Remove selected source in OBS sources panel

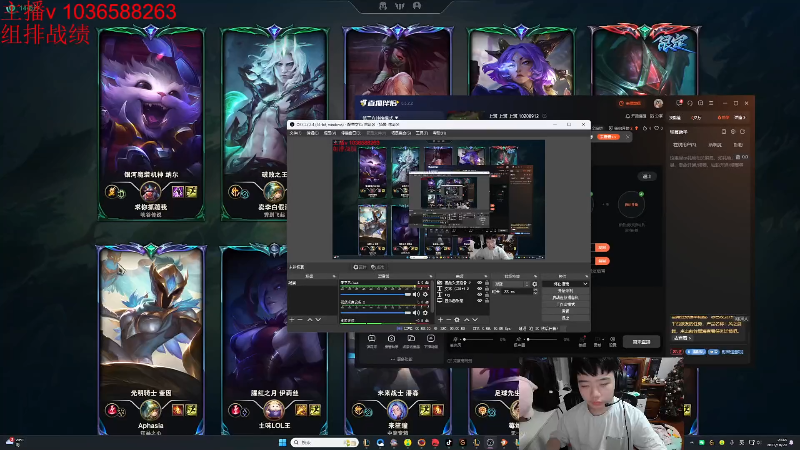(448, 320)
